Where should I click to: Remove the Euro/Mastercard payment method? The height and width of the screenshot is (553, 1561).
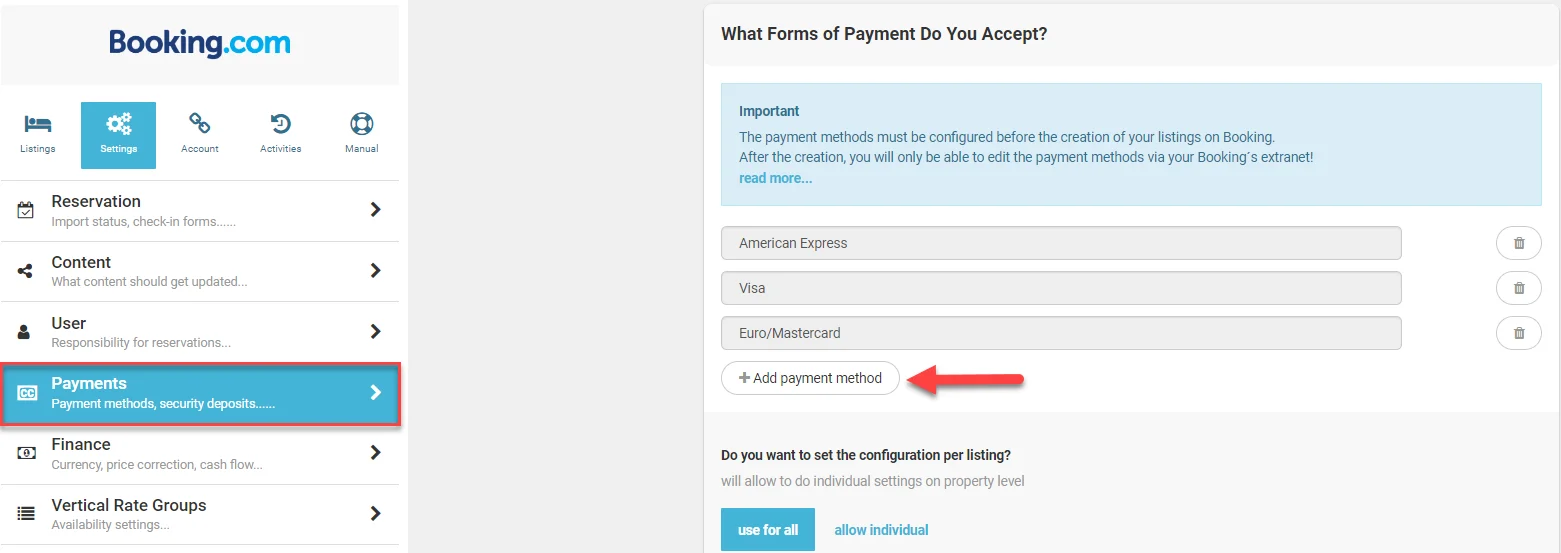[x=1518, y=333]
